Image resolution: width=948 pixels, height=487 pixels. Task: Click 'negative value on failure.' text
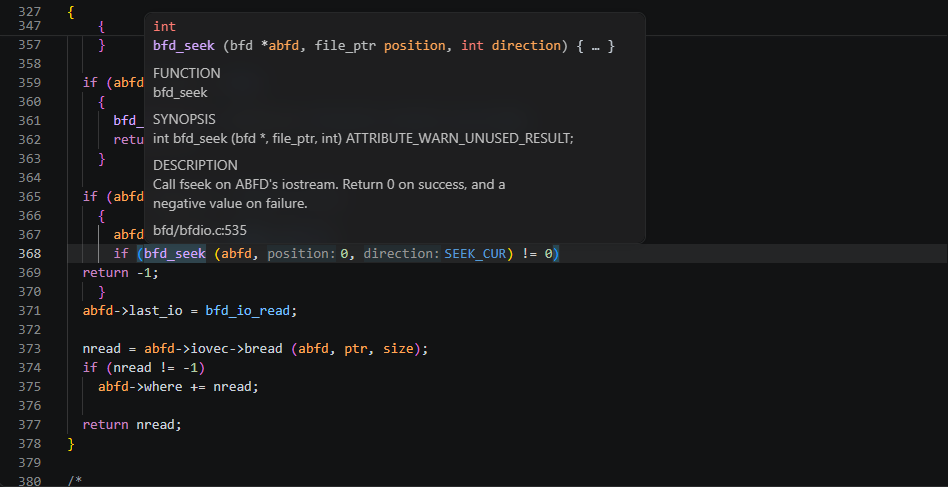pos(230,204)
